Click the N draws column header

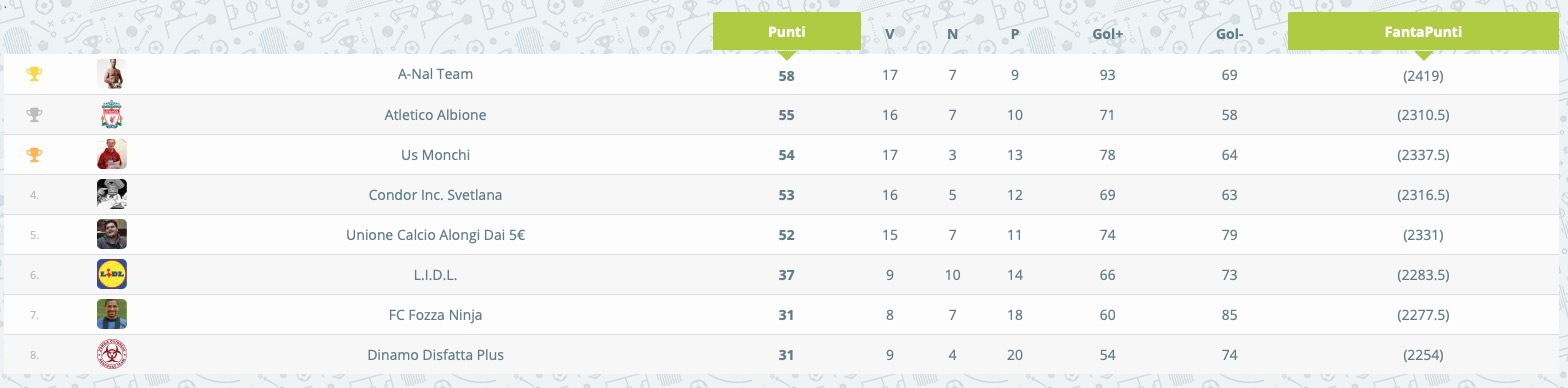point(952,34)
